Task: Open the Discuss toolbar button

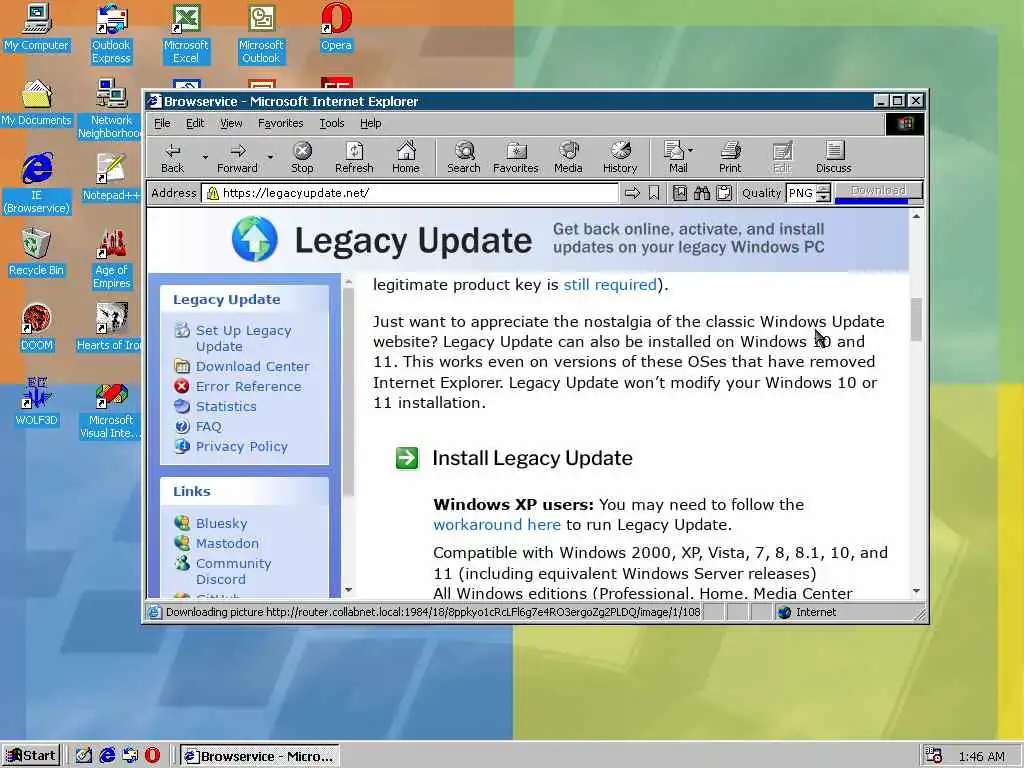Action: point(833,158)
